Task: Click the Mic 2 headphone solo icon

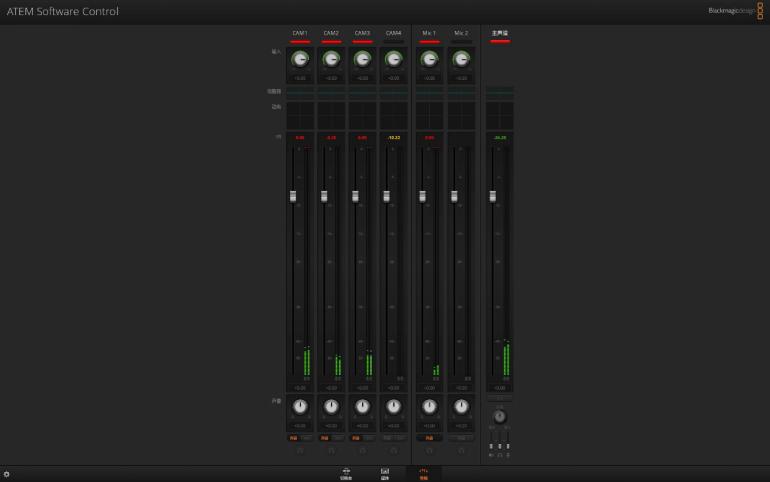Action: pos(461,450)
